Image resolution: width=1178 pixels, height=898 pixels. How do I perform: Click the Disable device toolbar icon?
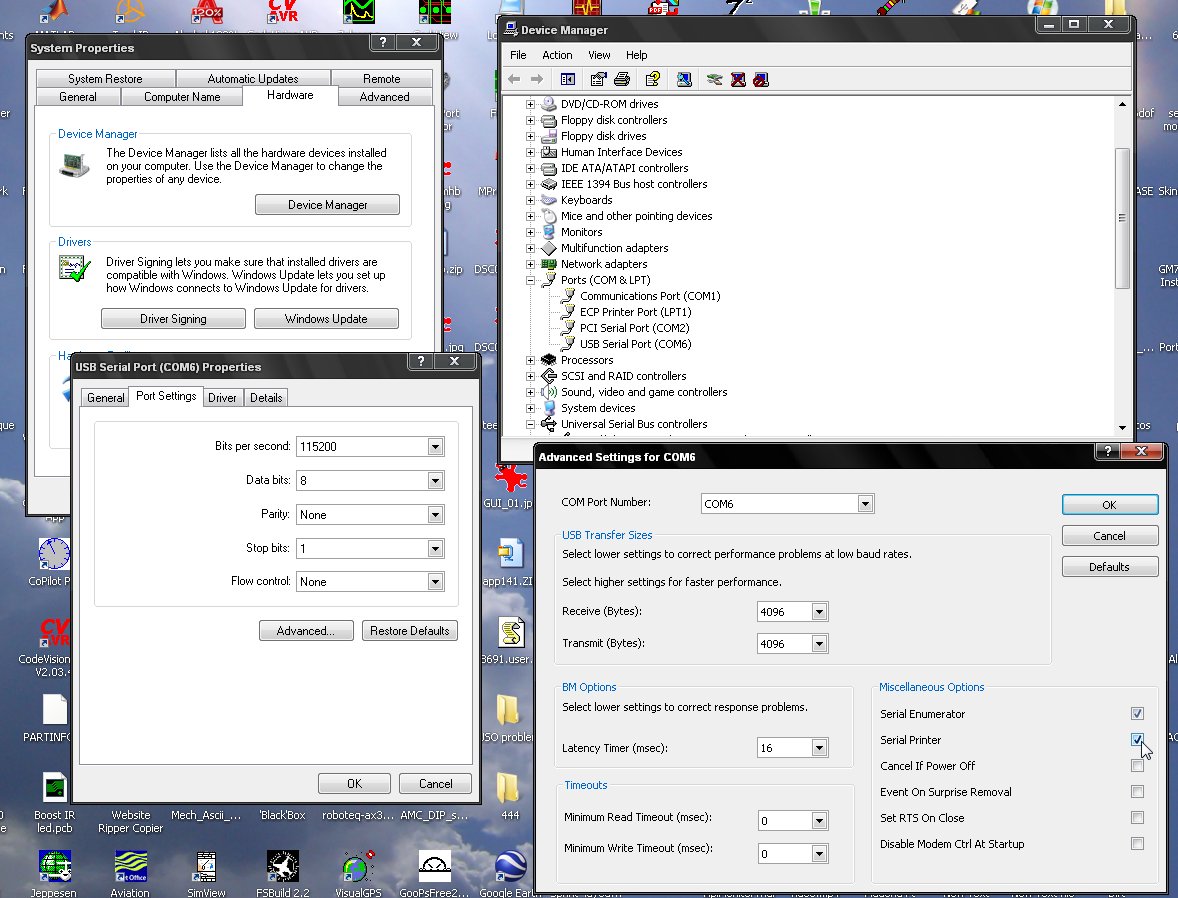(x=761, y=79)
